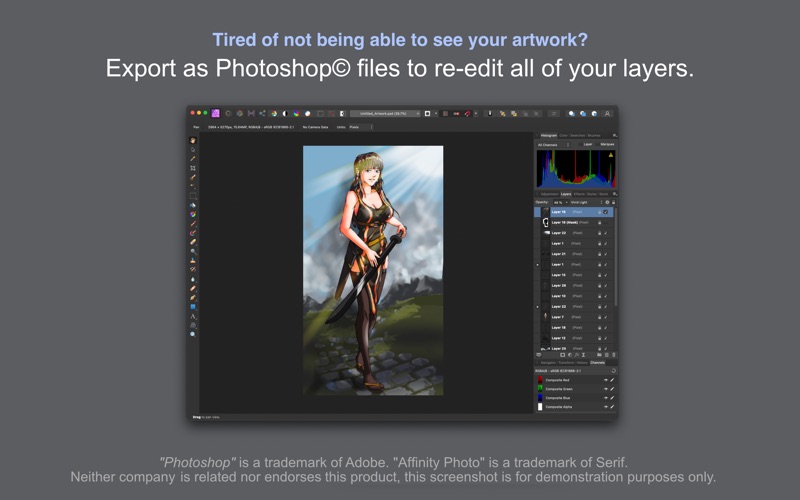Switch to the purple Photo persona
800x500 pixels.
point(215,113)
